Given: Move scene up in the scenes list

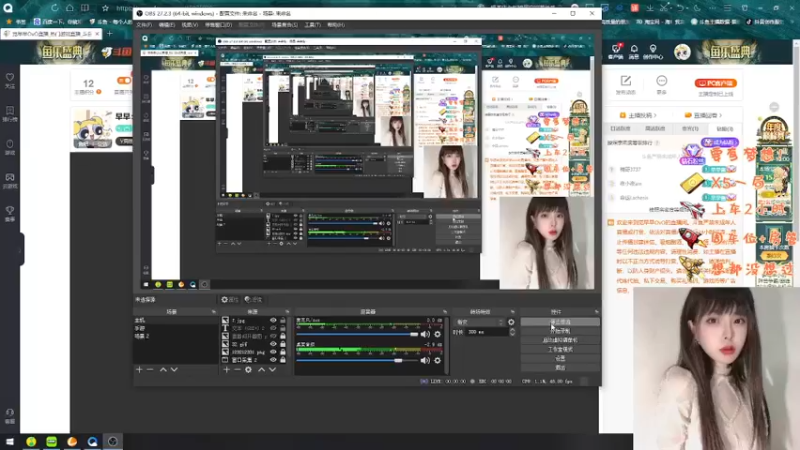Looking at the screenshot, I should click(x=163, y=369).
